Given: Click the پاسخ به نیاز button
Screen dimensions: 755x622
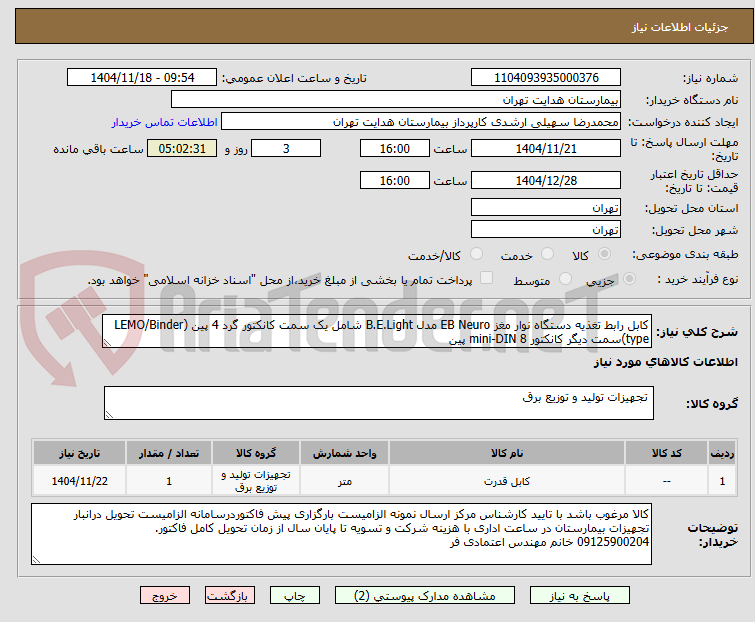Looking at the screenshot, I should [x=579, y=596].
